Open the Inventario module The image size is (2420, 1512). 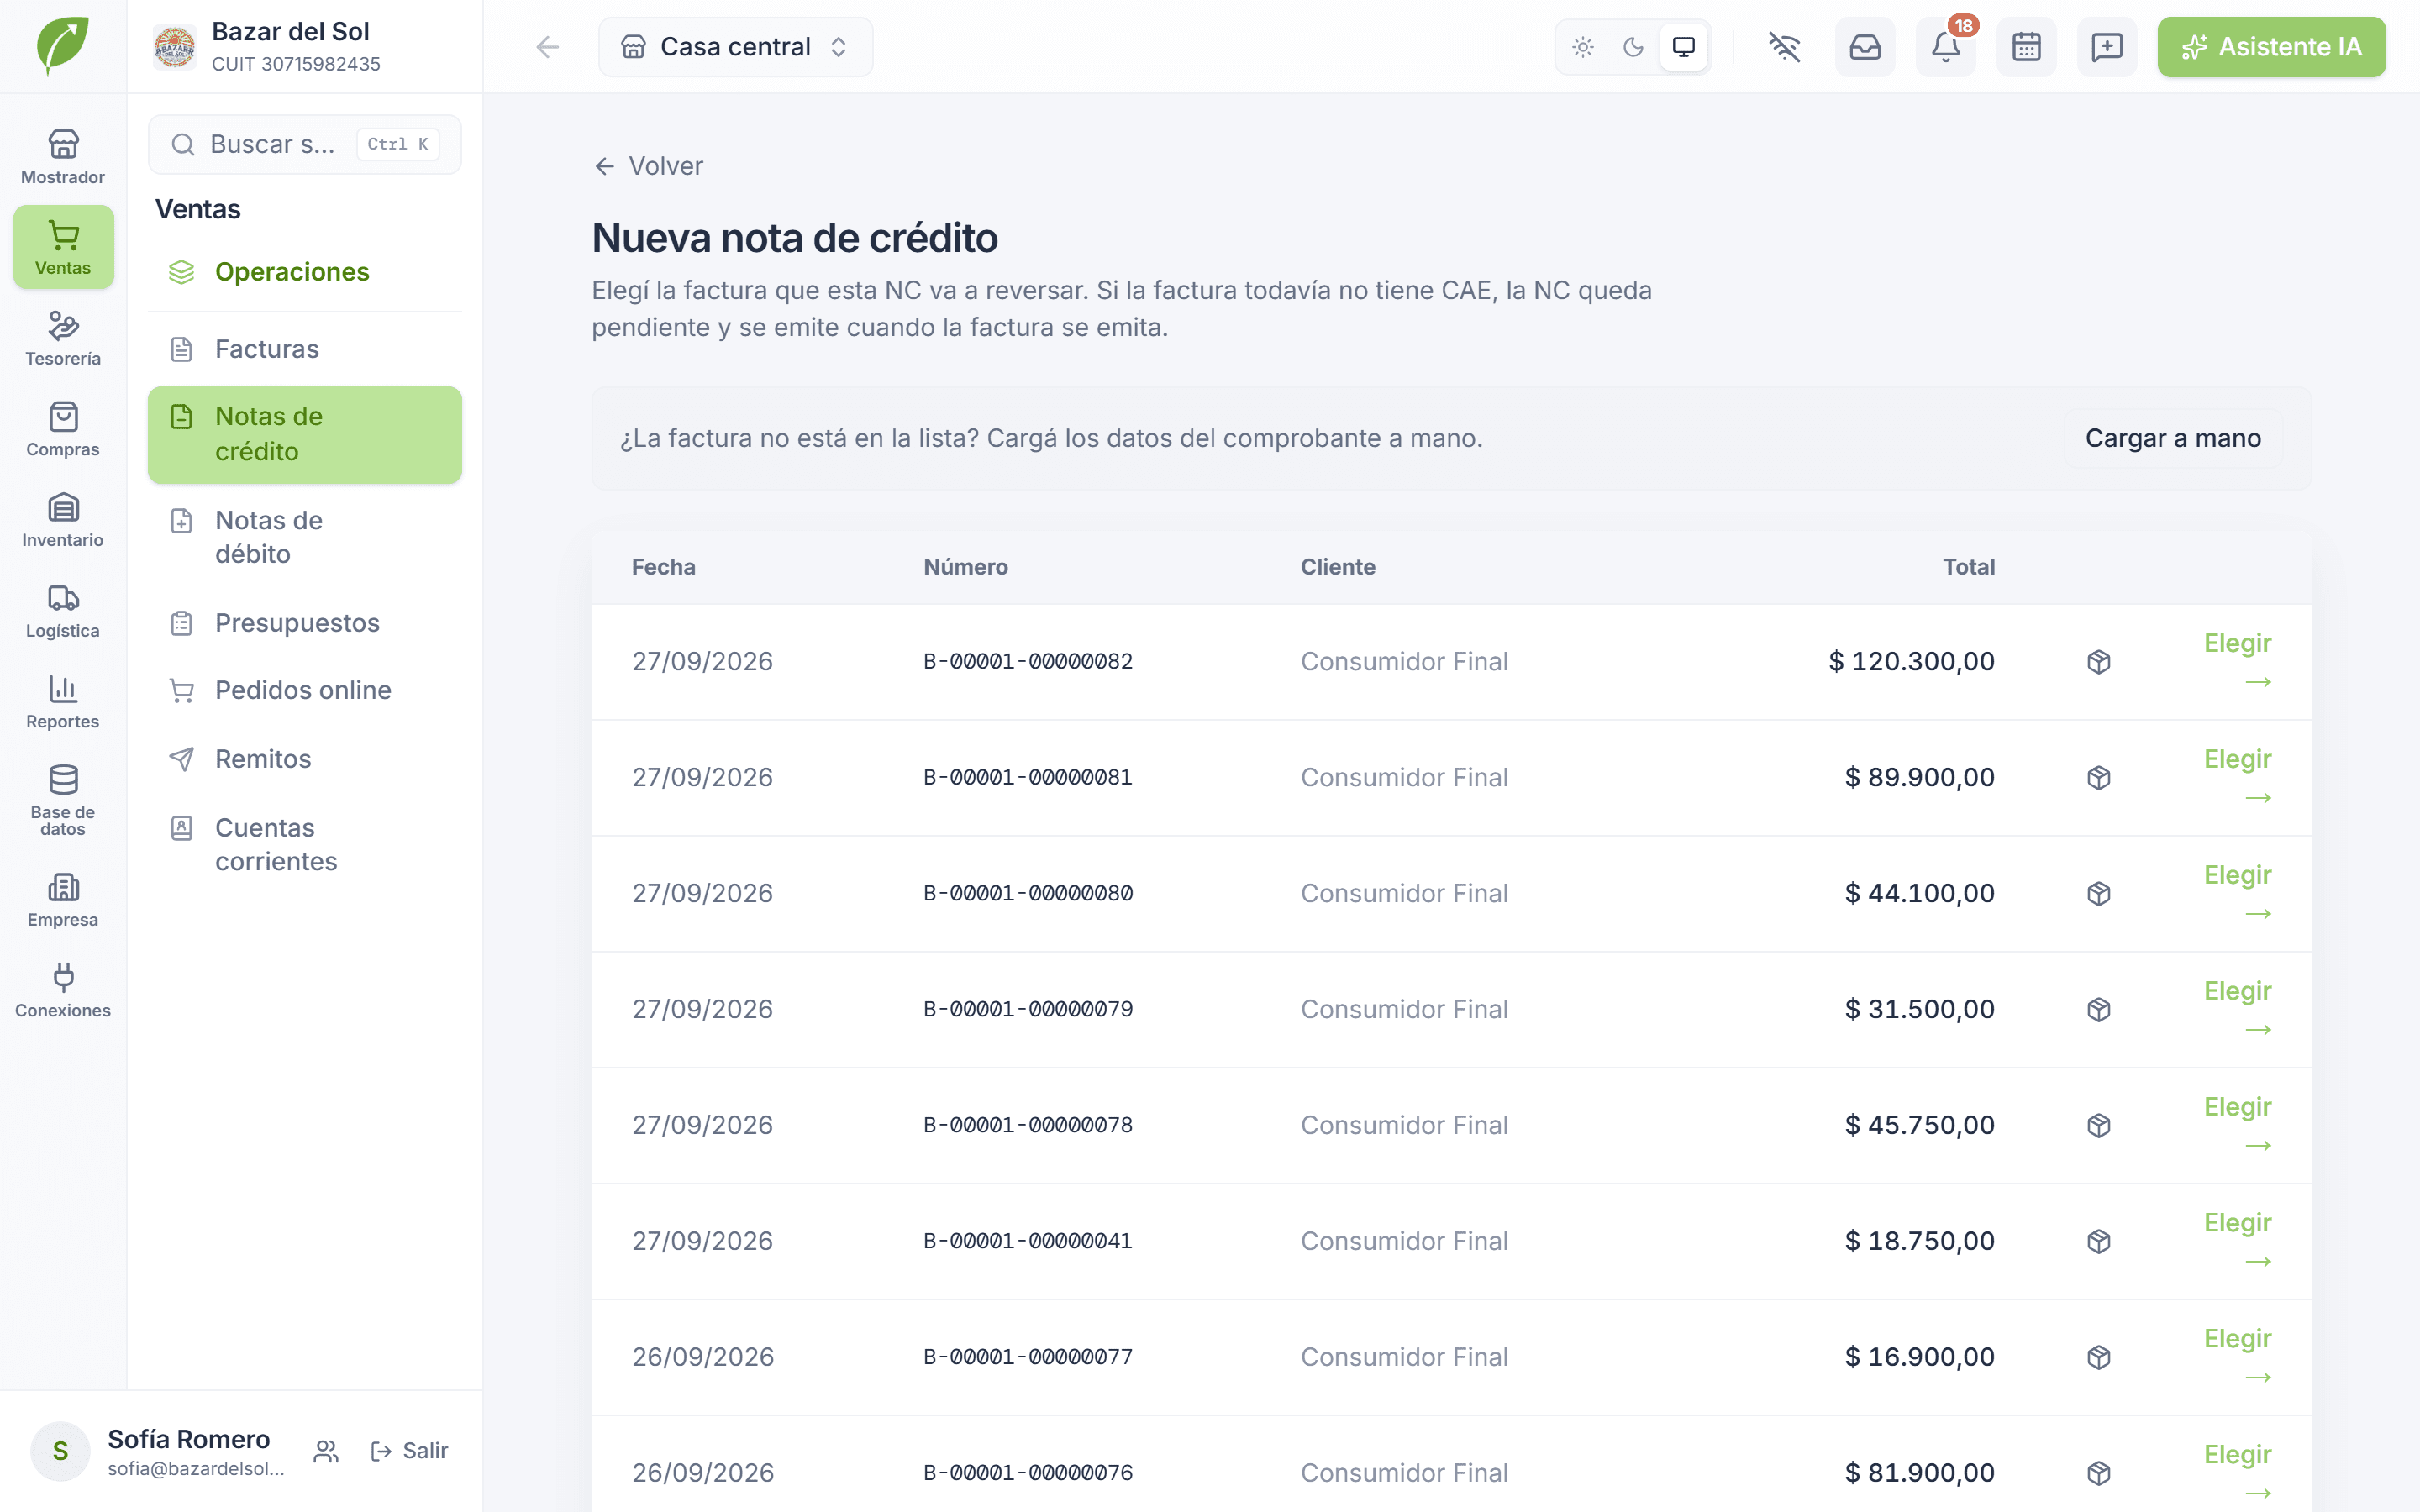[63, 520]
